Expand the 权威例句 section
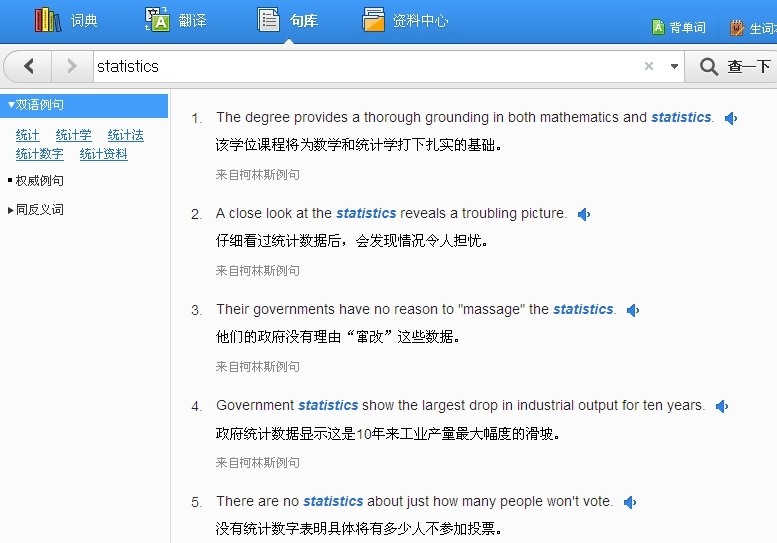The image size is (777, 543). (38, 181)
